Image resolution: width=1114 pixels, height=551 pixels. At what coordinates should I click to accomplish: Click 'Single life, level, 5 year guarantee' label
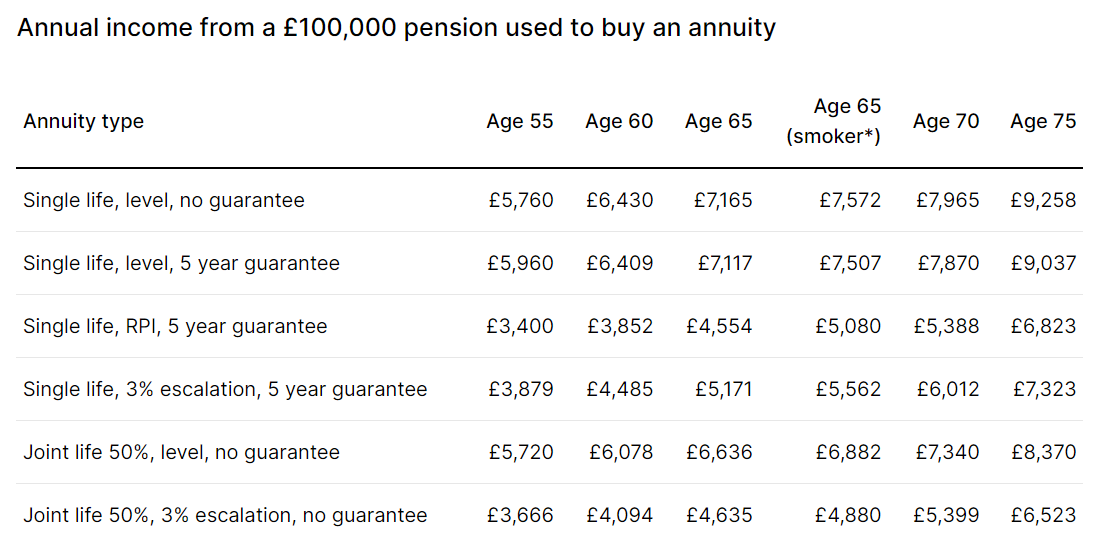point(181,264)
